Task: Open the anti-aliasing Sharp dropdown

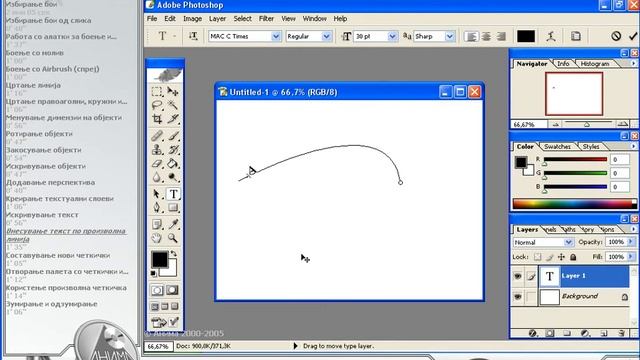Action: click(x=450, y=36)
